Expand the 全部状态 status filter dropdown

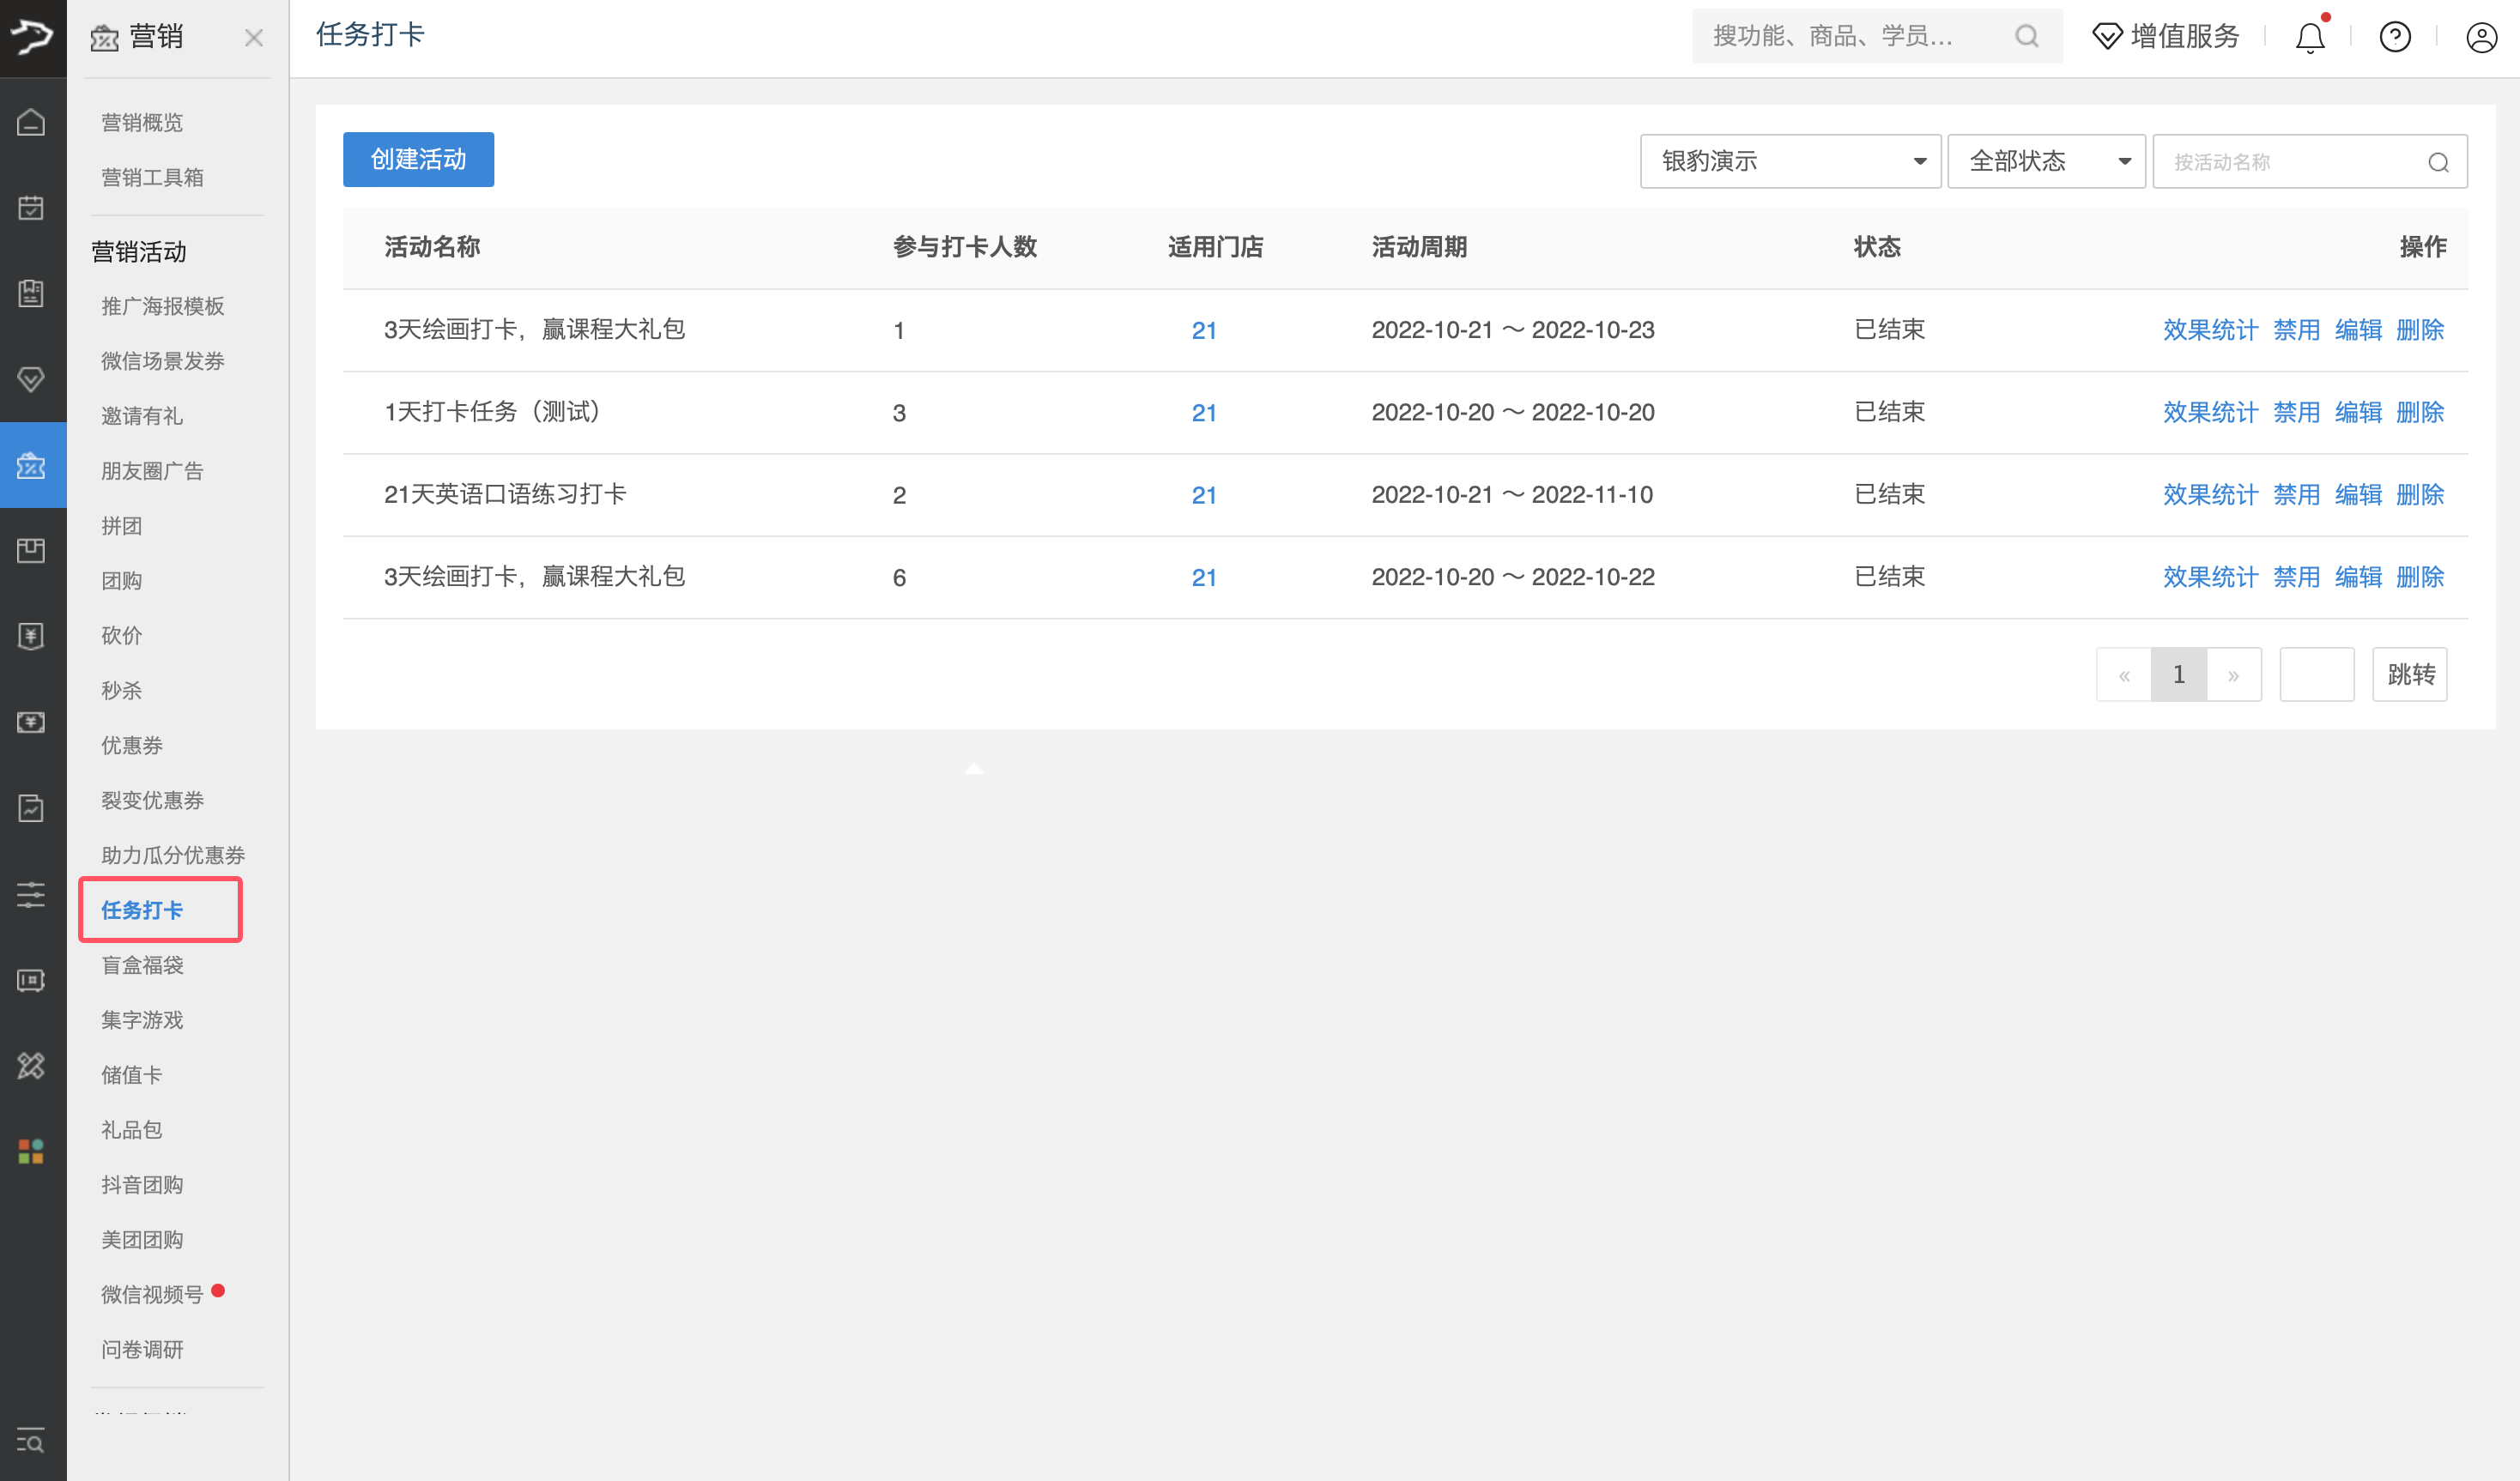point(2046,161)
